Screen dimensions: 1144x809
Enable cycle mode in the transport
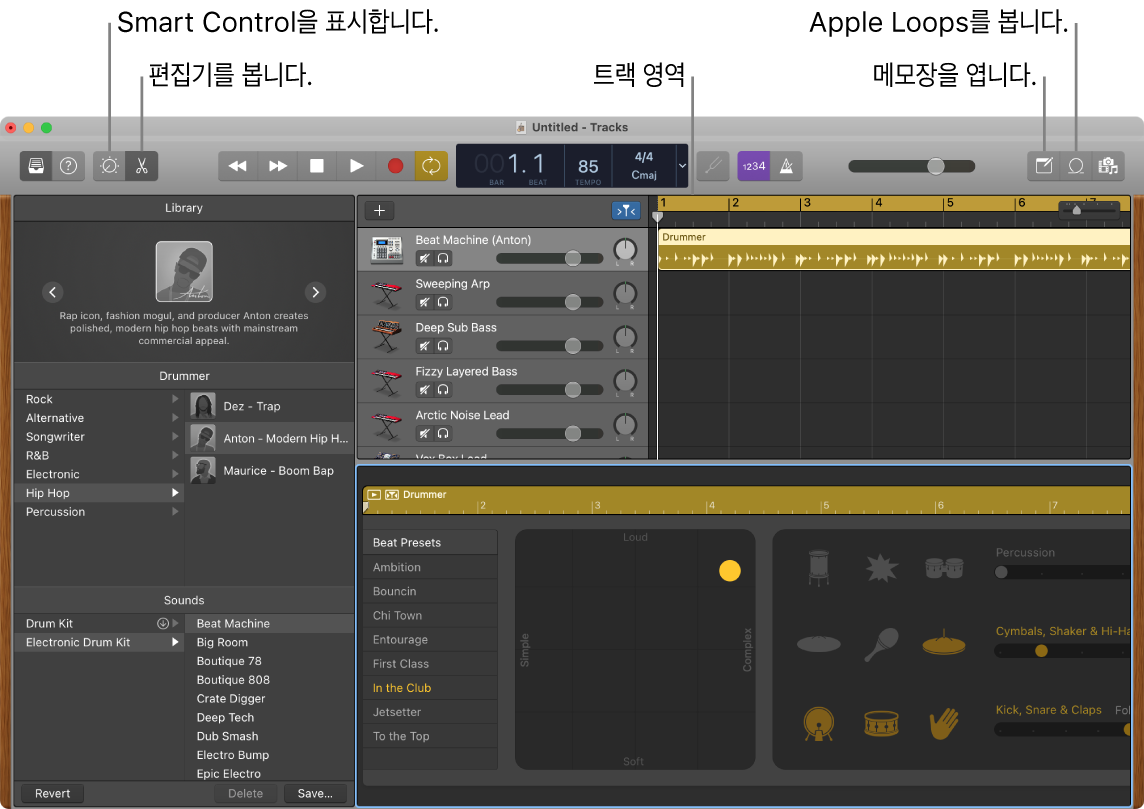[431, 165]
